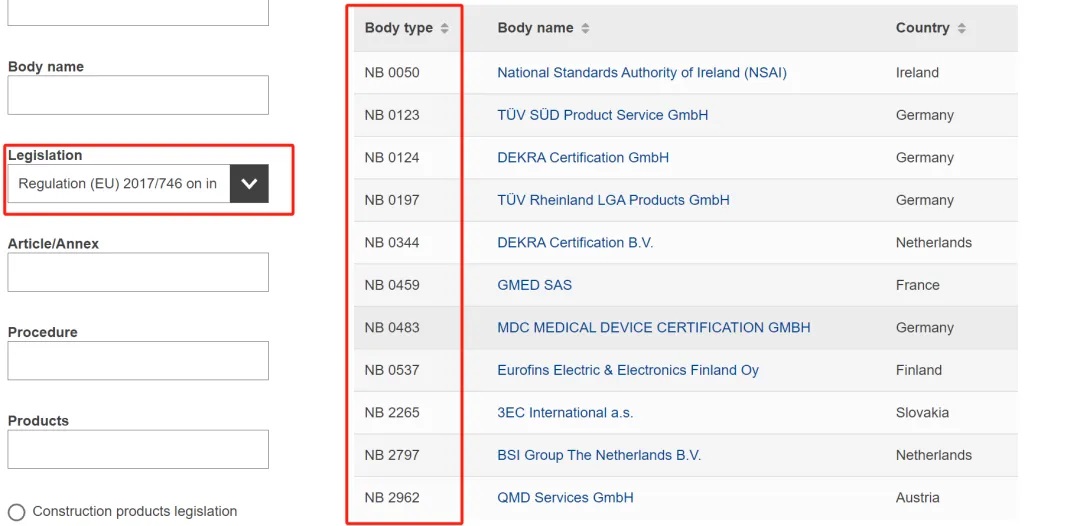Select the NB 2962 cell

(392, 498)
